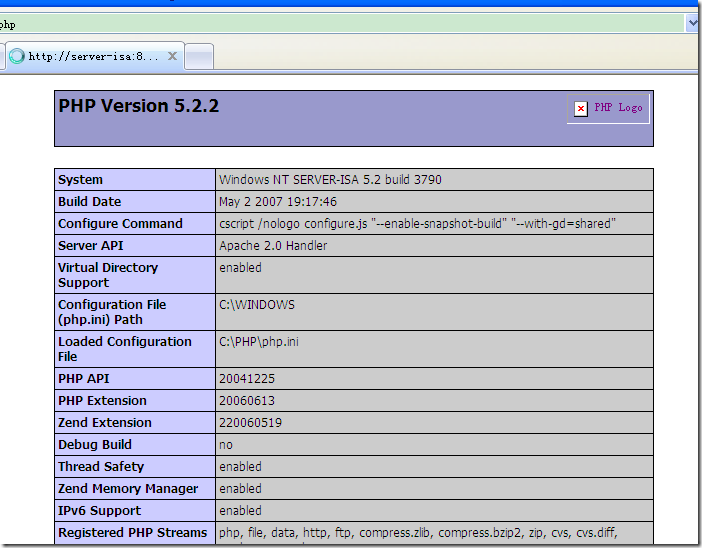702x548 pixels.
Task: Open the address bar dropdown arrow
Action: [692, 23]
